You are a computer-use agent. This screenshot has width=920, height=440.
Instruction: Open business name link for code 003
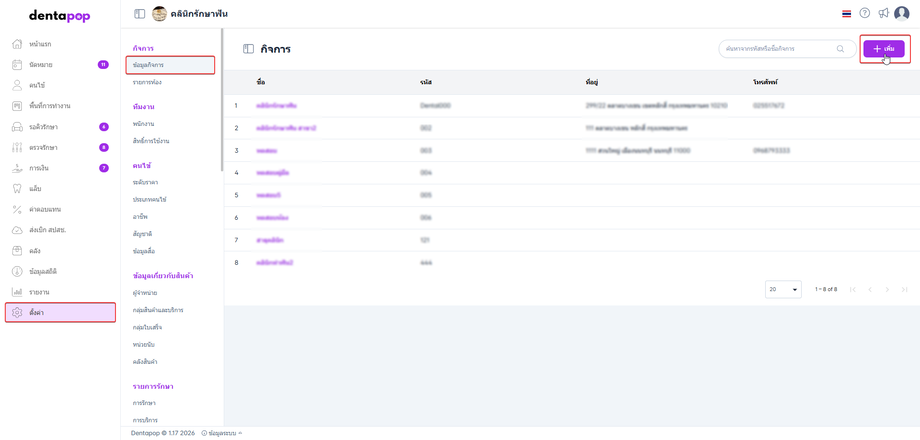(x=267, y=150)
